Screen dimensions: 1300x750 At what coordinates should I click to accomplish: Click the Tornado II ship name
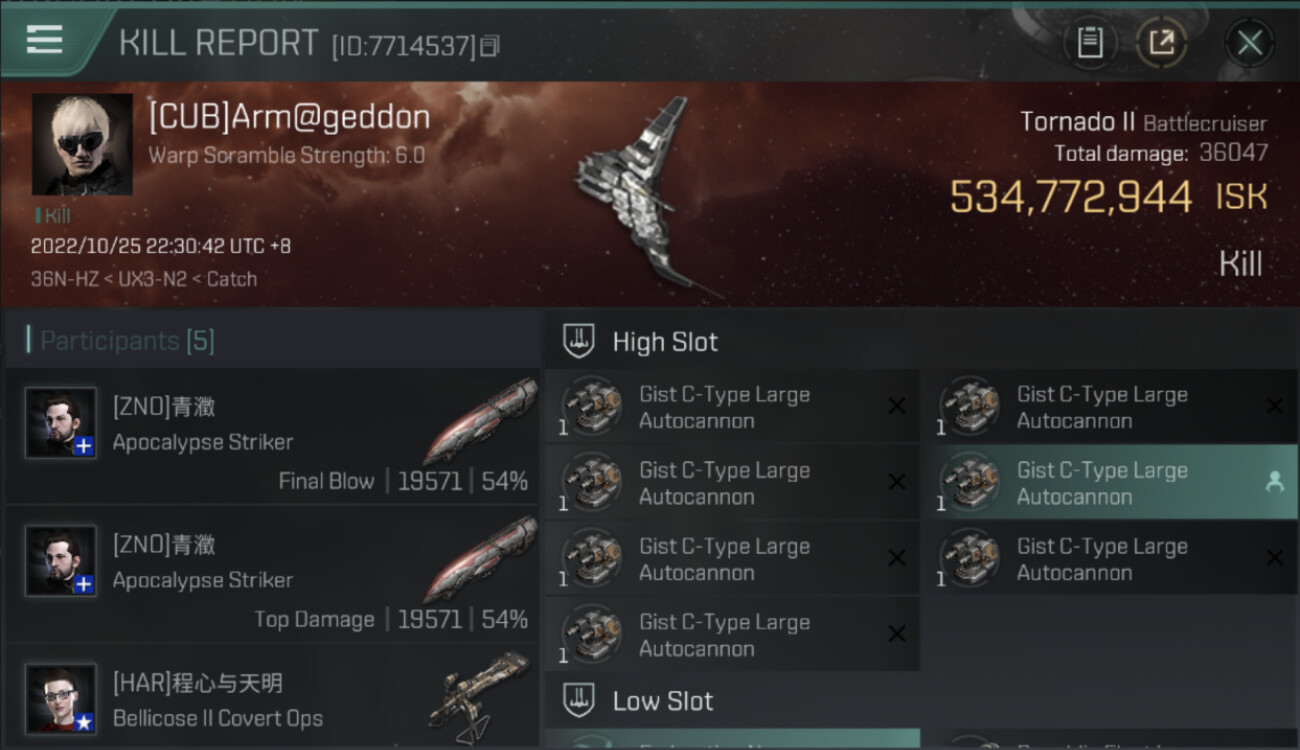coord(1077,122)
